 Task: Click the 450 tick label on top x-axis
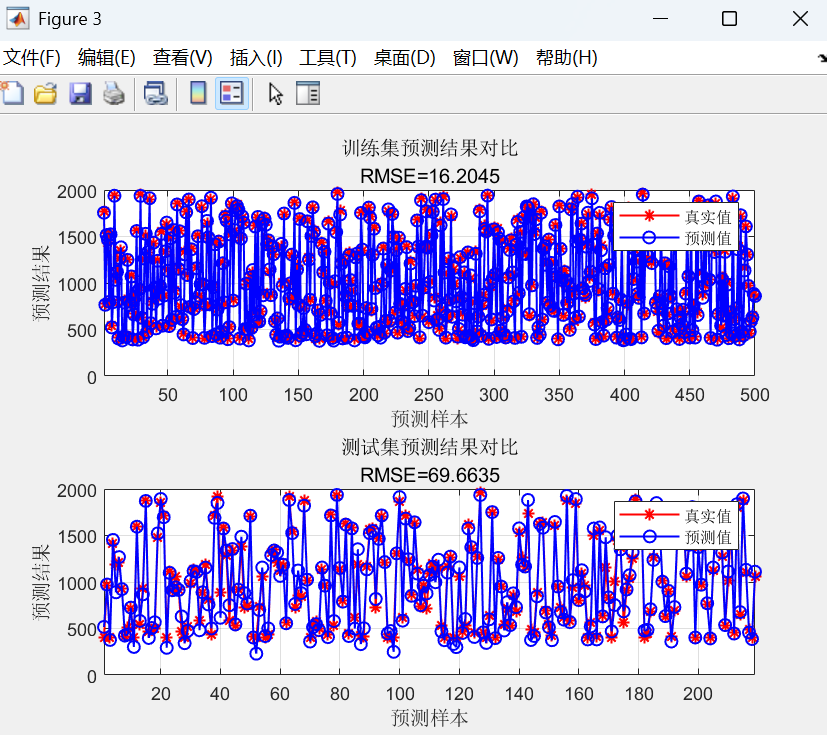pos(689,395)
